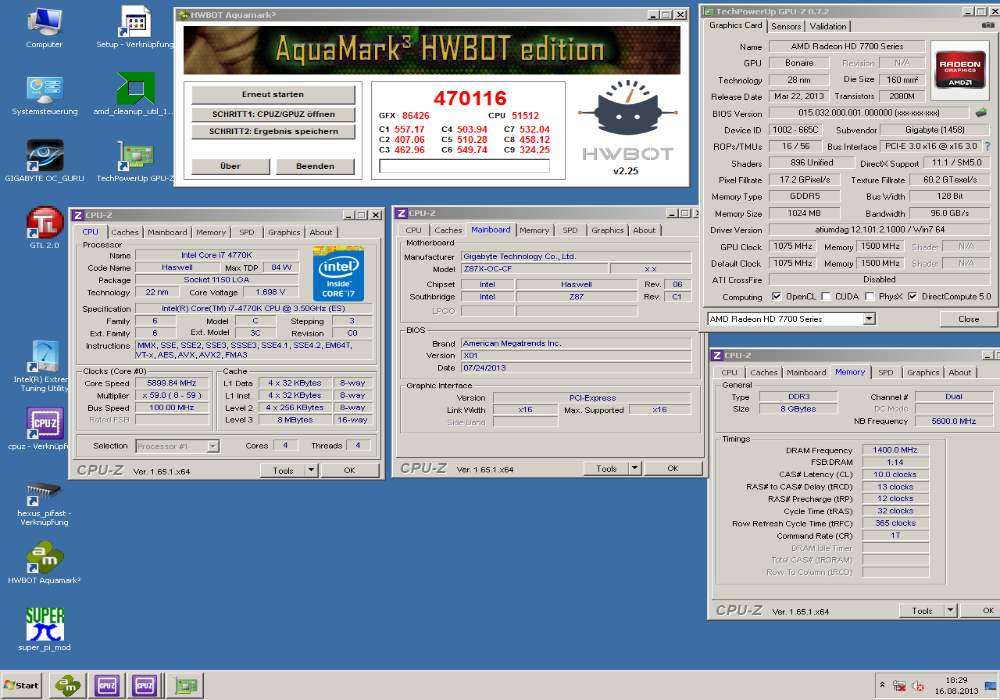The height and width of the screenshot is (700, 1000).
Task: Click the Intel Core i7 logo in CPU-Z
Action: click(339, 274)
